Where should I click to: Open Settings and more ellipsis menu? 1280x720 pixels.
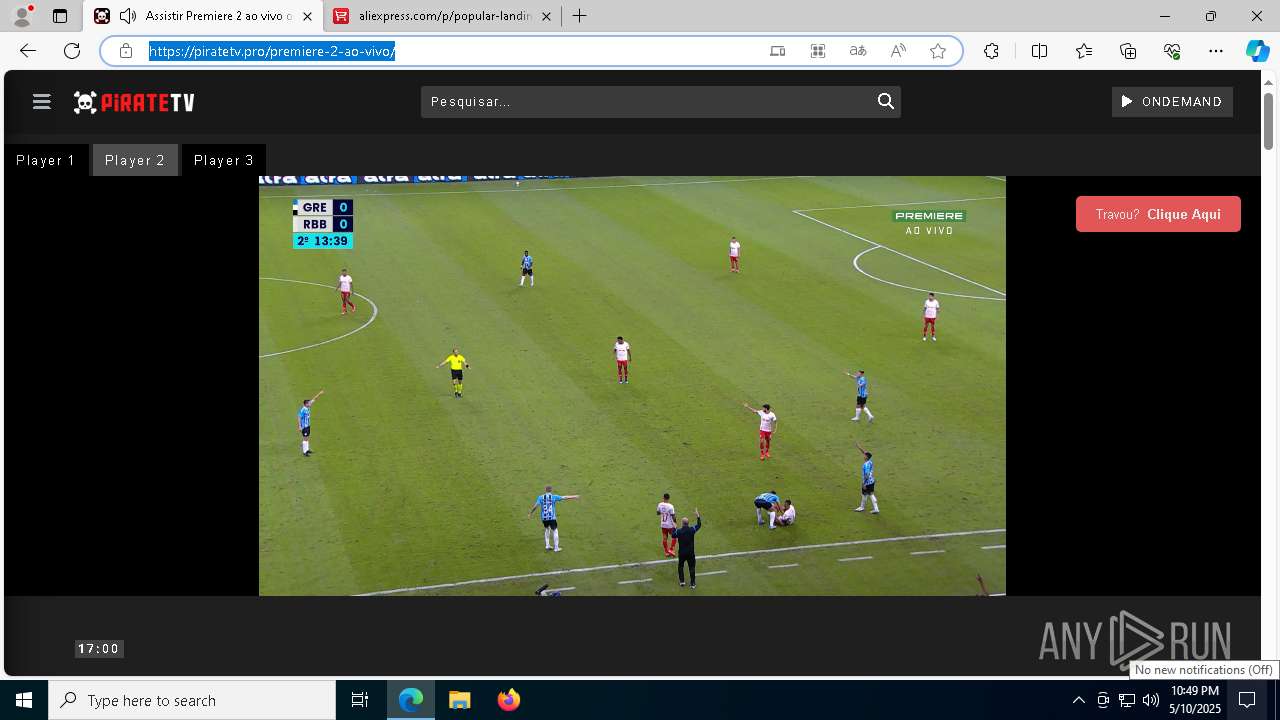(x=1216, y=51)
